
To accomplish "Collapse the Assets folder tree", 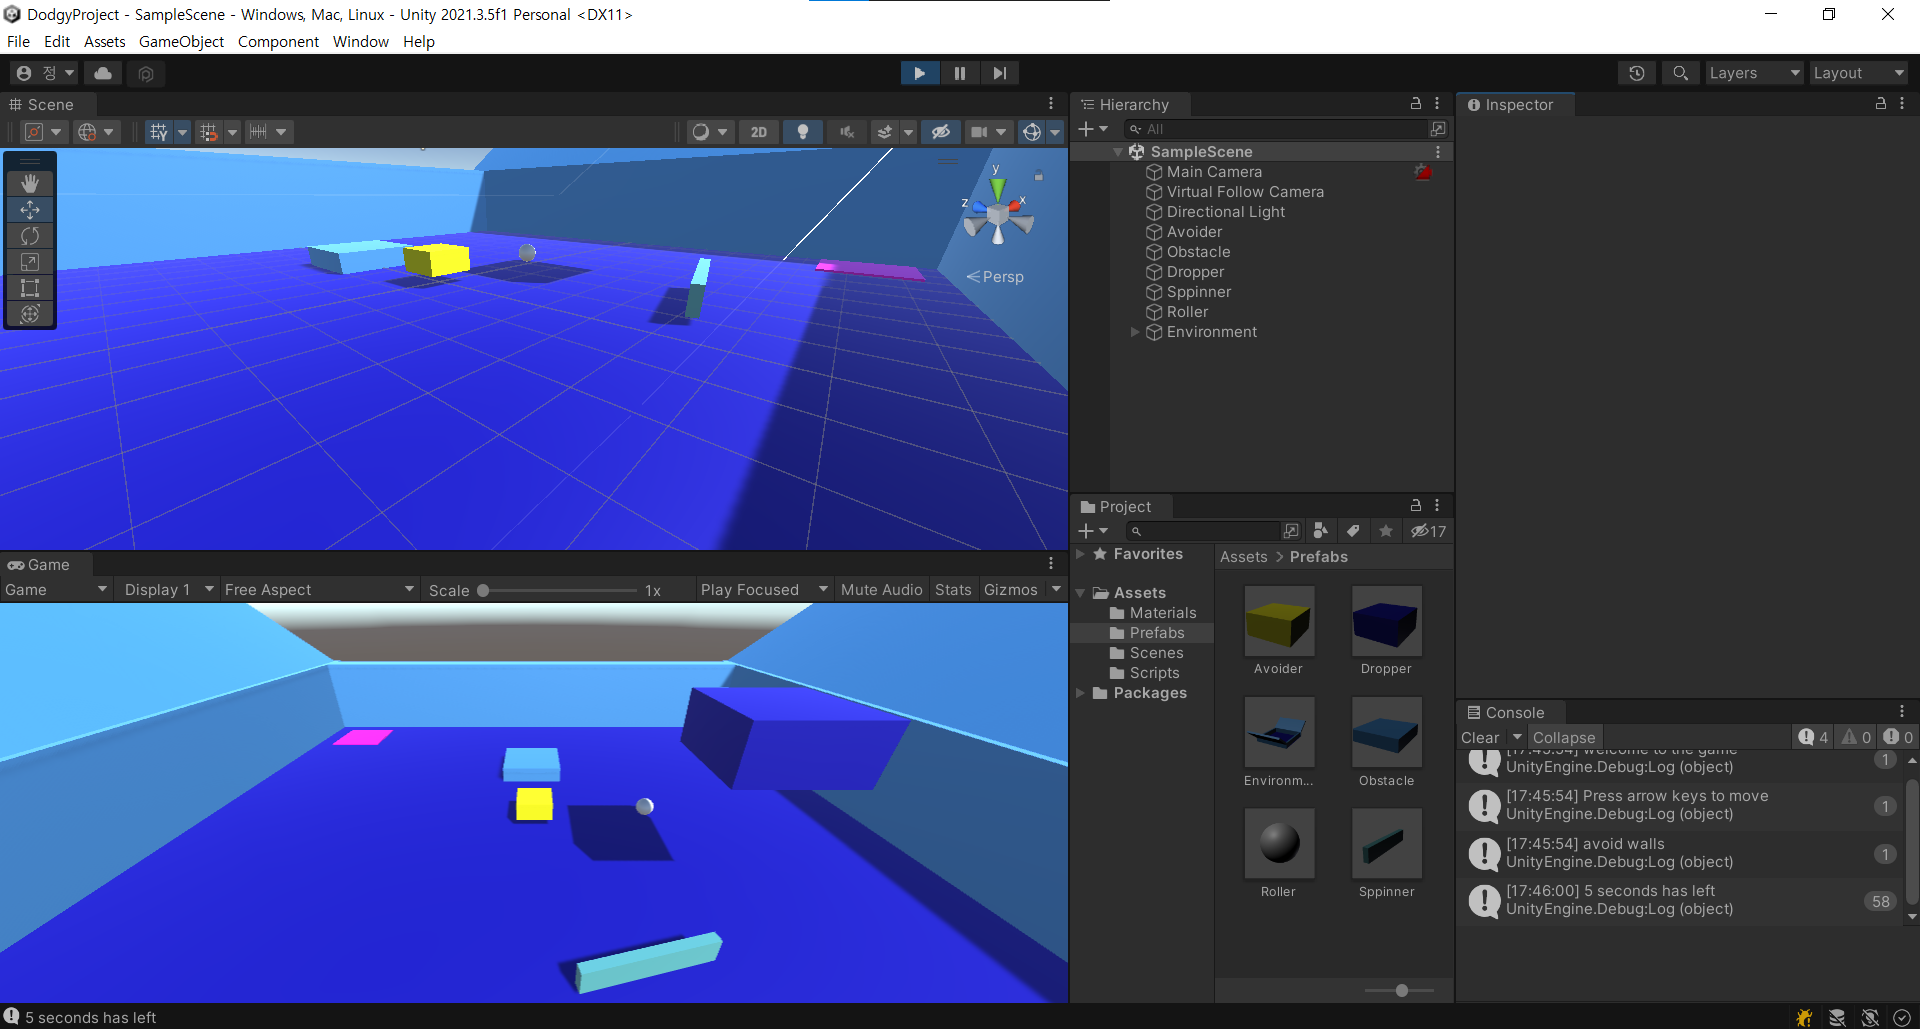I will point(1080,593).
